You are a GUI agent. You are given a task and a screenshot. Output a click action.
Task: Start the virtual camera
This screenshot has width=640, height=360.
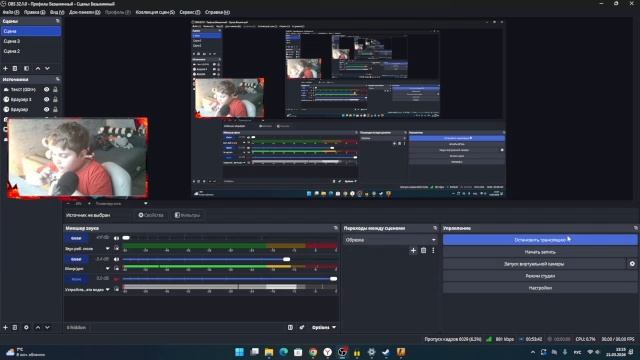click(x=534, y=264)
